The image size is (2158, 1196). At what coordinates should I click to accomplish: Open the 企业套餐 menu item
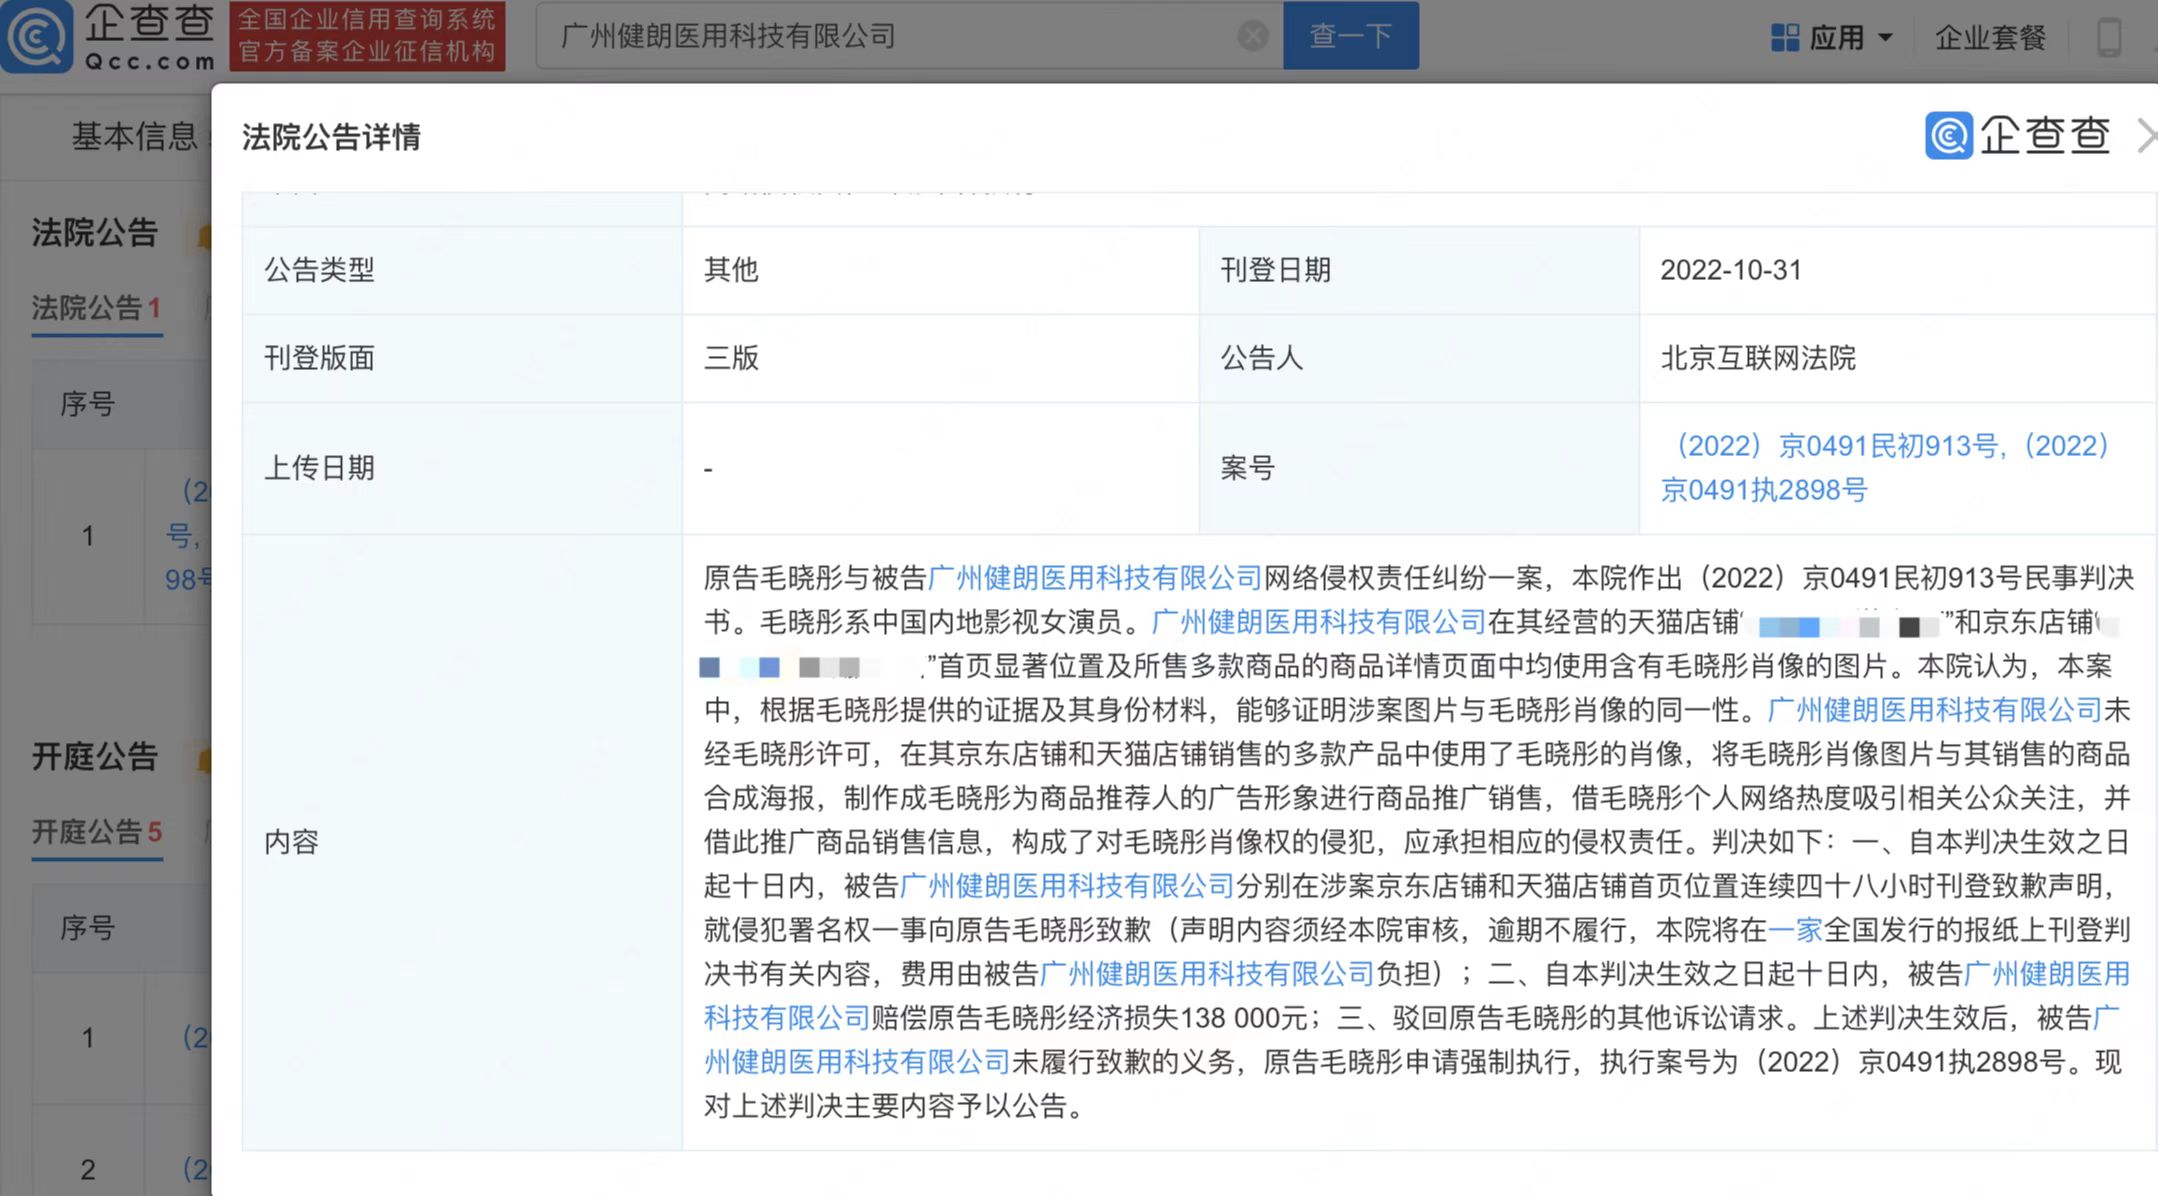click(1990, 38)
